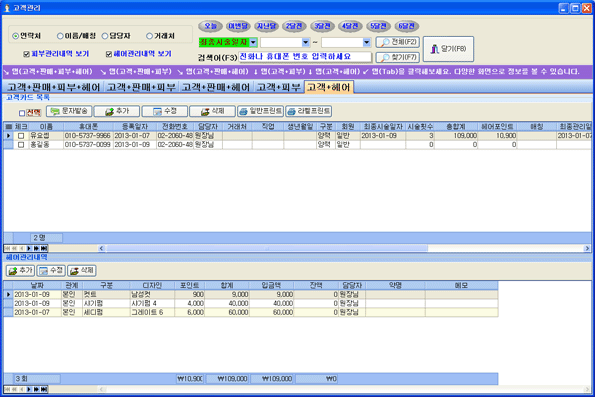Go to next record in hair history navigator
This screenshot has height=397, width=595.
point(29,389)
